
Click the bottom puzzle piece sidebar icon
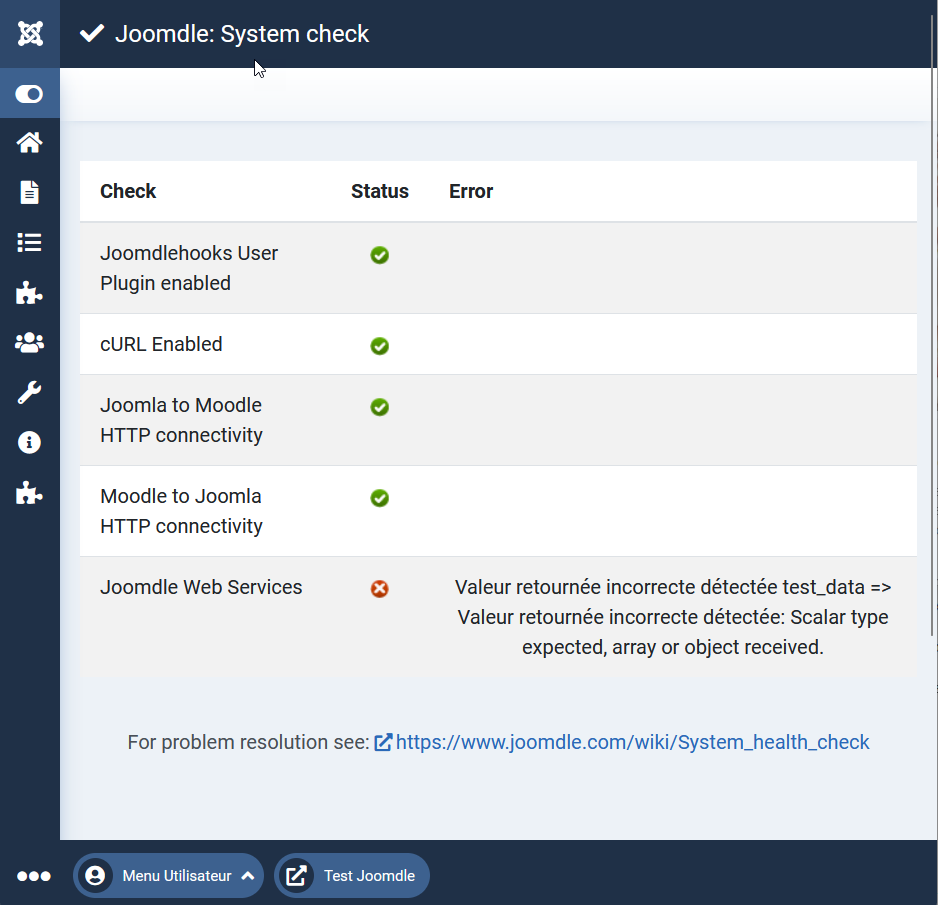[x=29, y=493]
